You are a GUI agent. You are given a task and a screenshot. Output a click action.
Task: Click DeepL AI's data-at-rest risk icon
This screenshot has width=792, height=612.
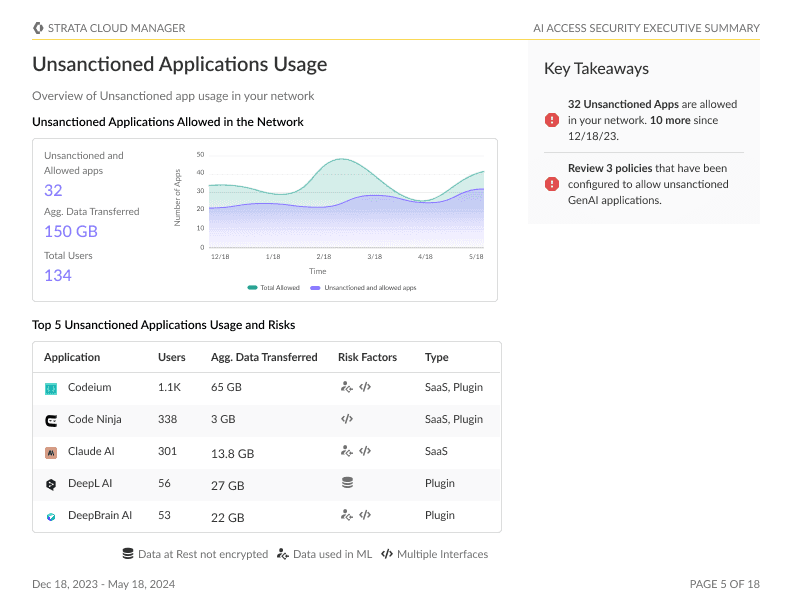tap(347, 483)
